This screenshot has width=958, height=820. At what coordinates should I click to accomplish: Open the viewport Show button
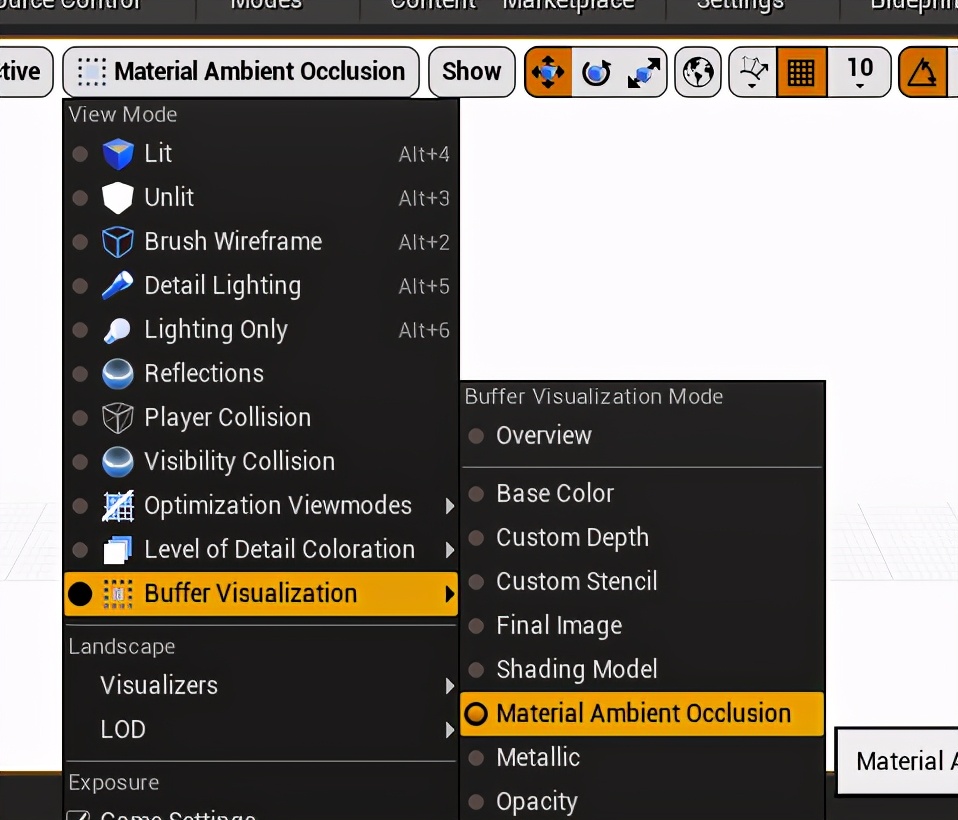click(472, 72)
